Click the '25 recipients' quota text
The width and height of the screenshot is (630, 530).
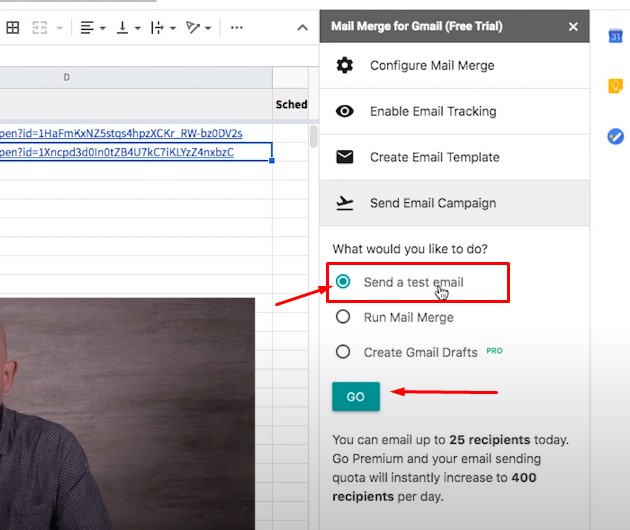[490, 440]
